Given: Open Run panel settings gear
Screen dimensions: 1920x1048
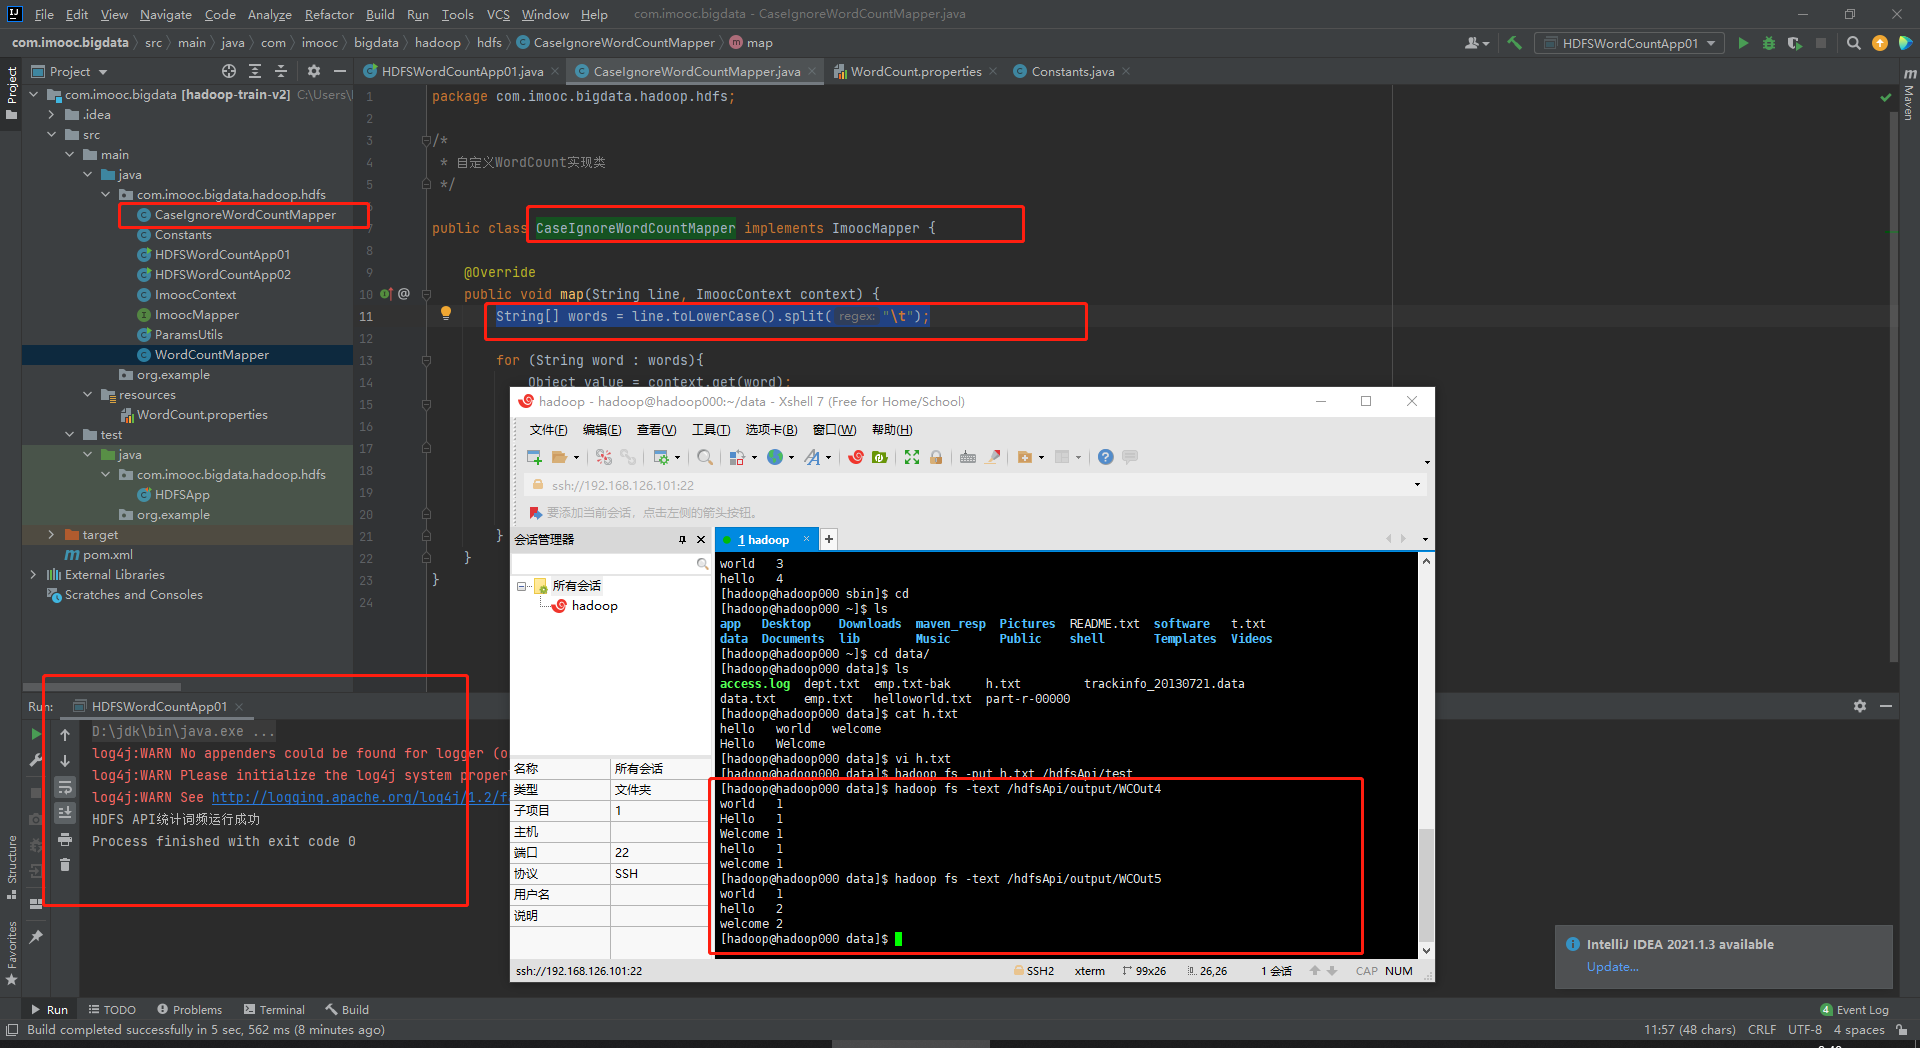Looking at the screenshot, I should (x=1860, y=706).
